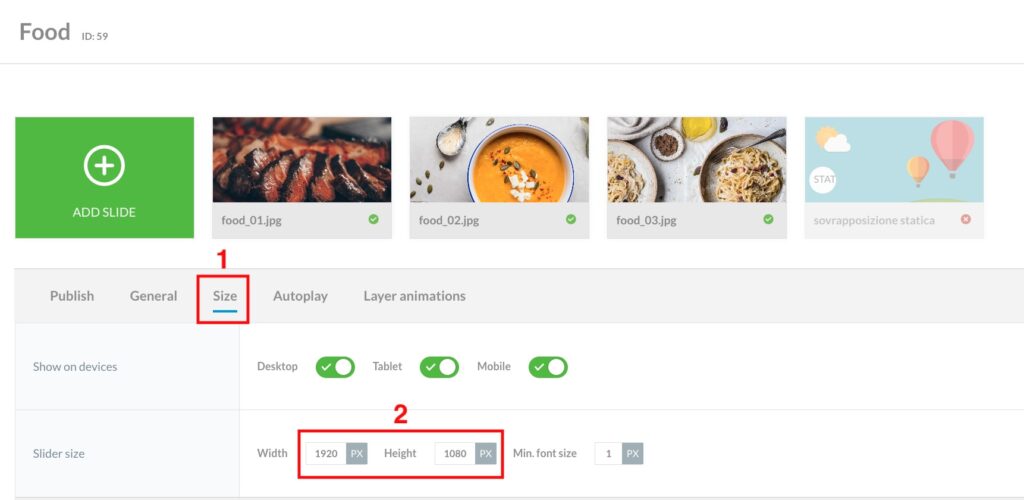The width and height of the screenshot is (1024, 500).
Task: Switch to the Publish tab
Action: (72, 296)
